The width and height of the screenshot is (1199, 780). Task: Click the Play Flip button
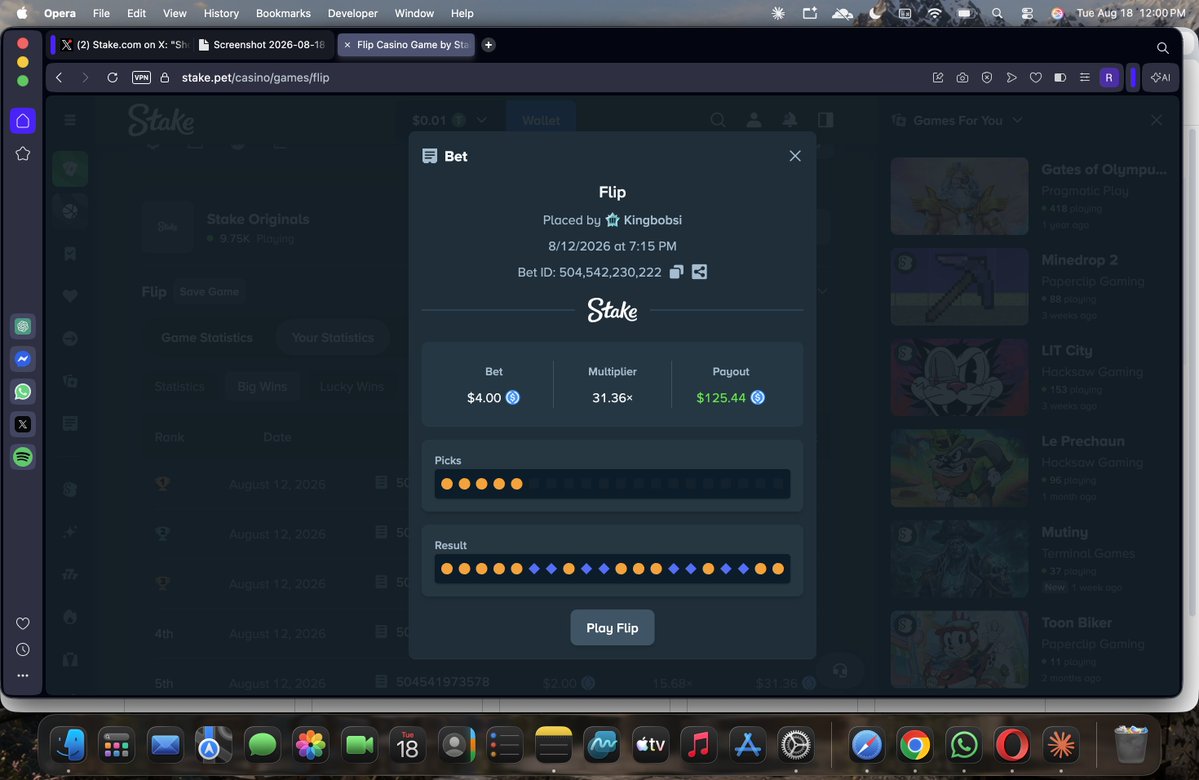coord(612,628)
